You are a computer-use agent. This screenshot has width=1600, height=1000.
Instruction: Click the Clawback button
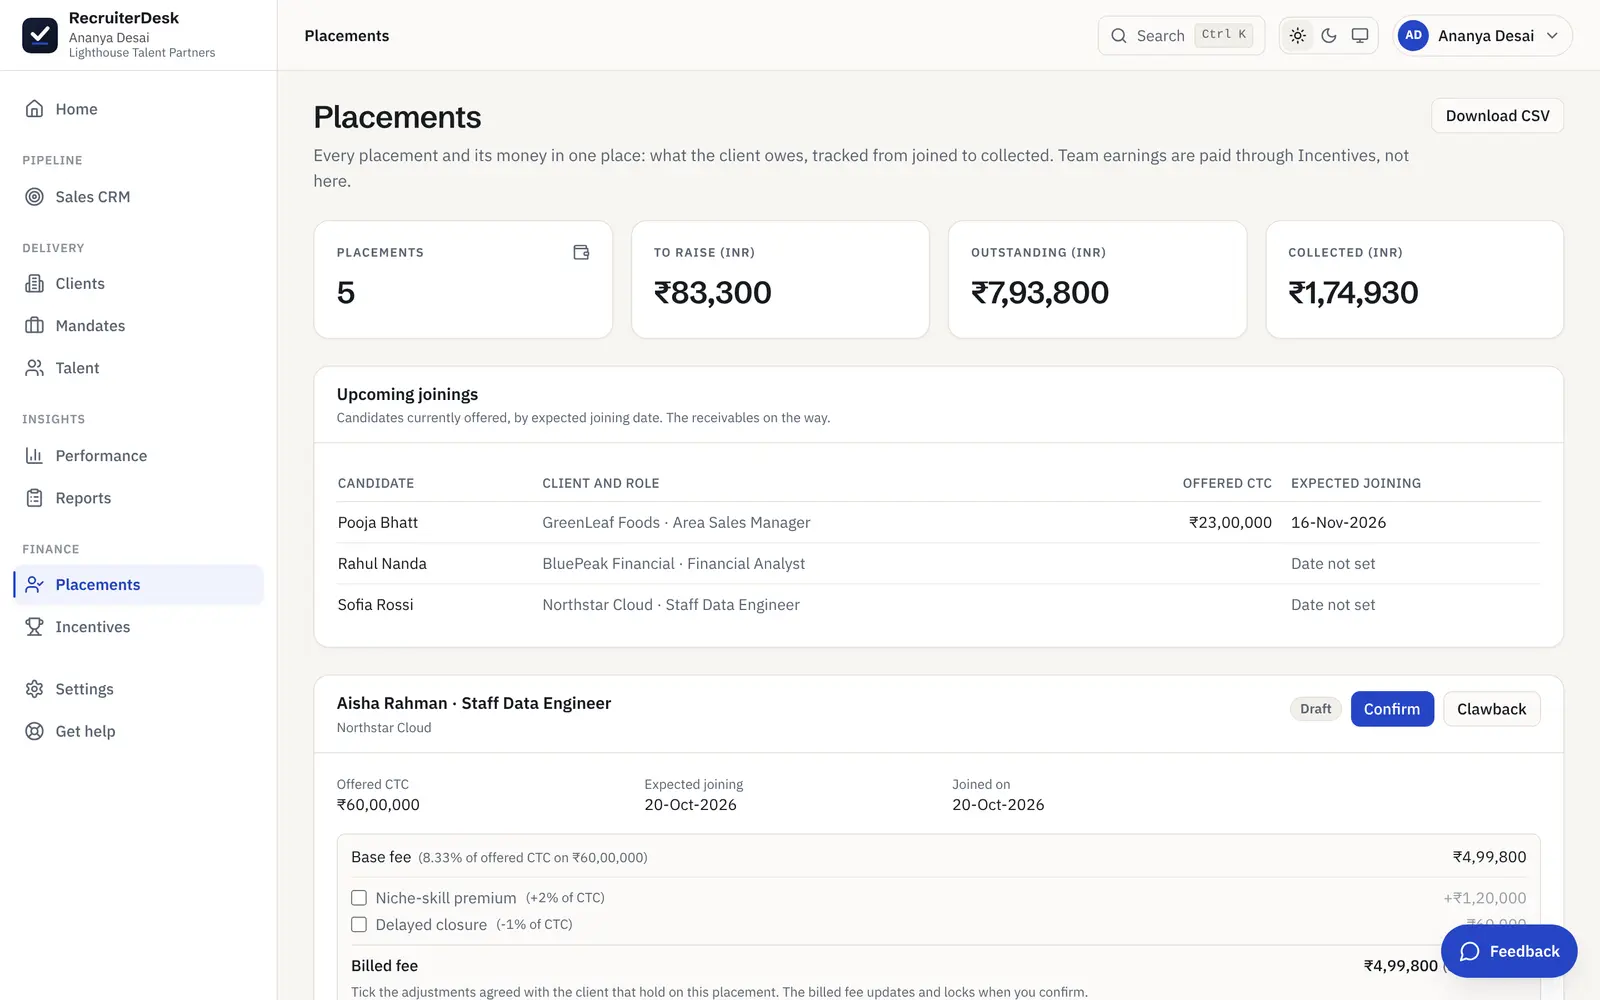1491,709
